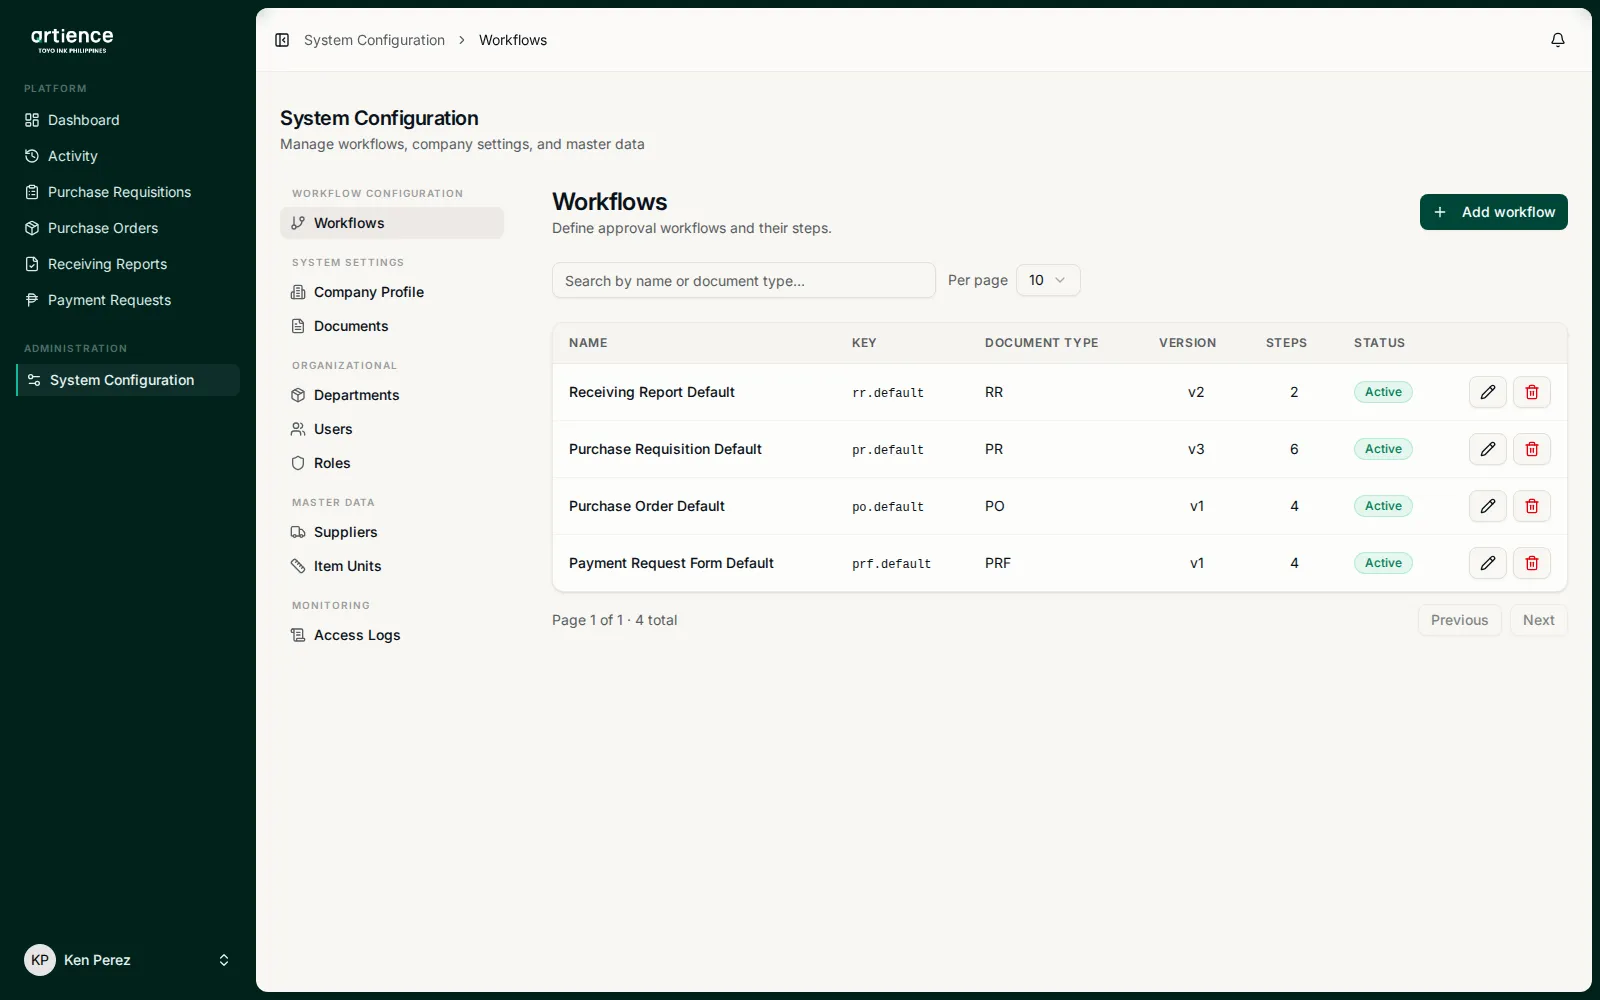Edit the Payment Request Form Default workflow
Image resolution: width=1600 pixels, height=1000 pixels.
pyautogui.click(x=1488, y=563)
